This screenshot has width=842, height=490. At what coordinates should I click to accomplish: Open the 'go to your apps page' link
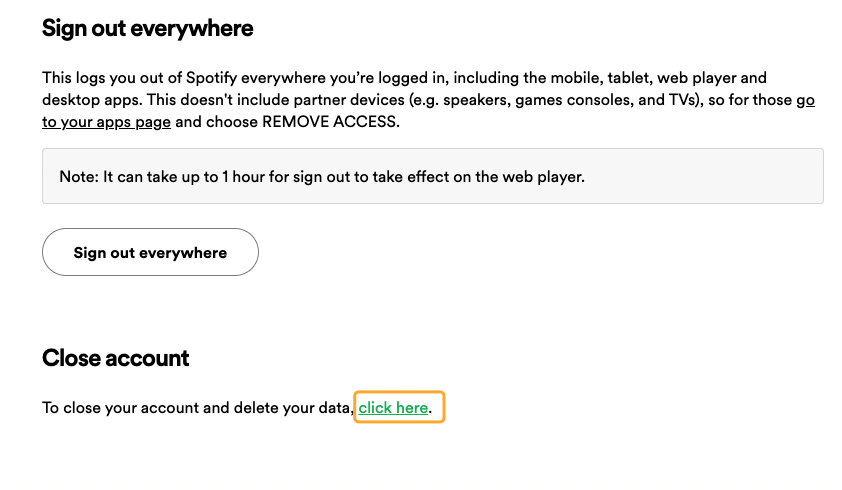[x=106, y=122]
